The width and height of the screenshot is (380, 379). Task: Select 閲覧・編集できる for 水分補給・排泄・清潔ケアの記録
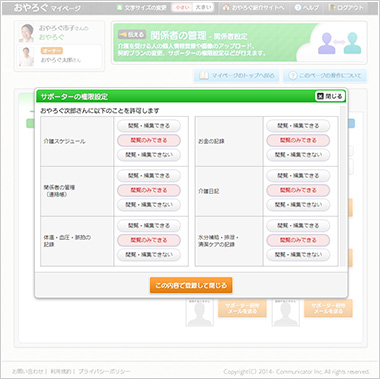tap(298, 226)
